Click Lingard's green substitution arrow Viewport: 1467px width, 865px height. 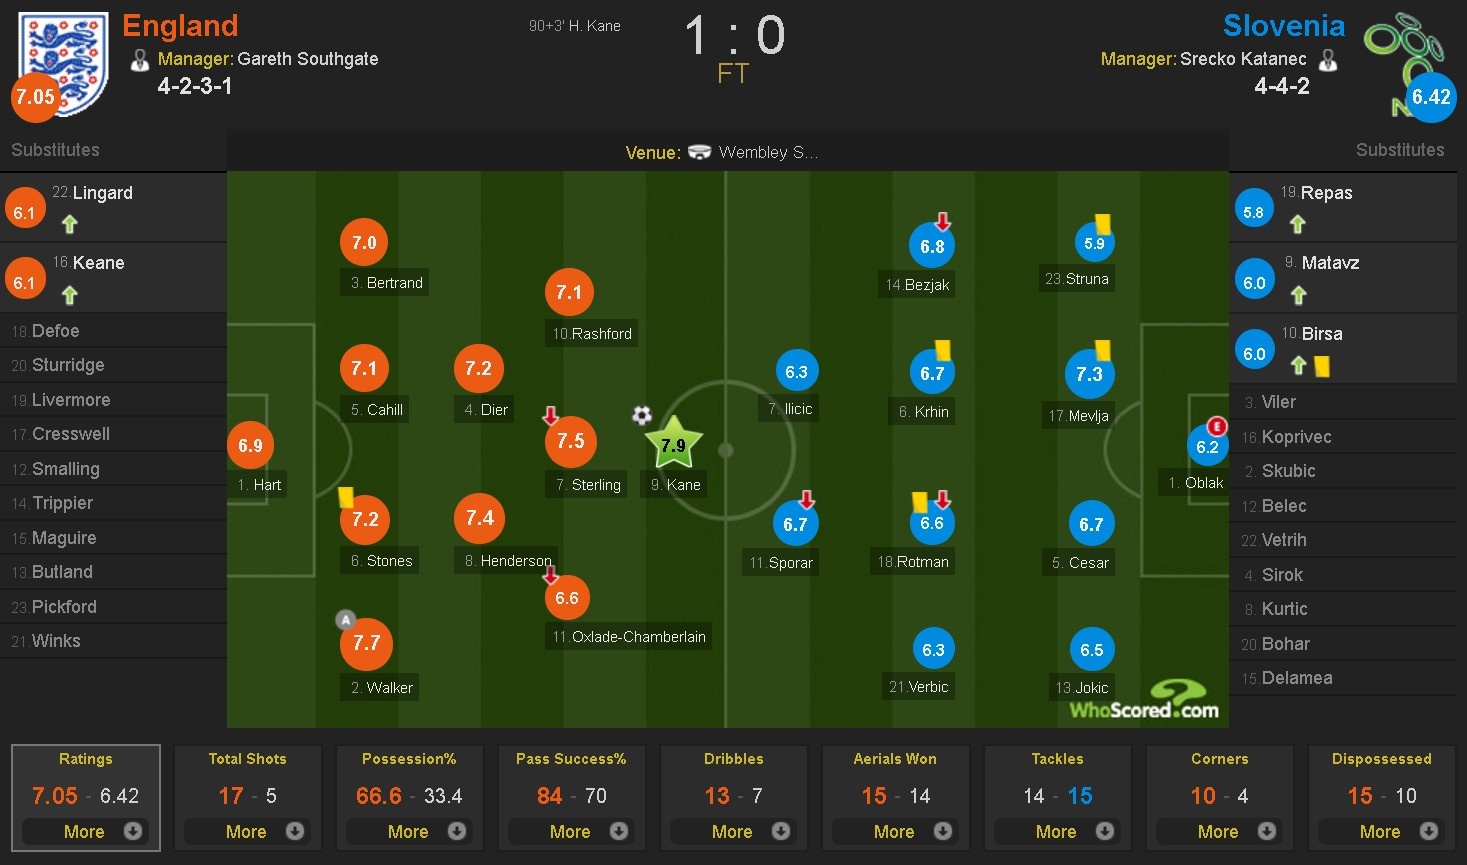pyautogui.click(x=69, y=224)
